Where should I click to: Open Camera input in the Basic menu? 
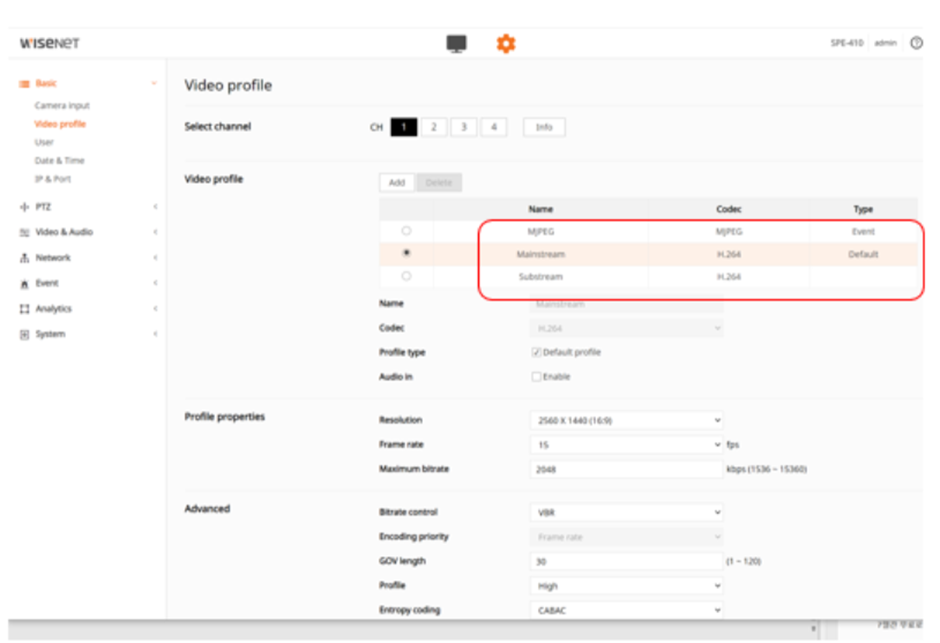pos(62,105)
